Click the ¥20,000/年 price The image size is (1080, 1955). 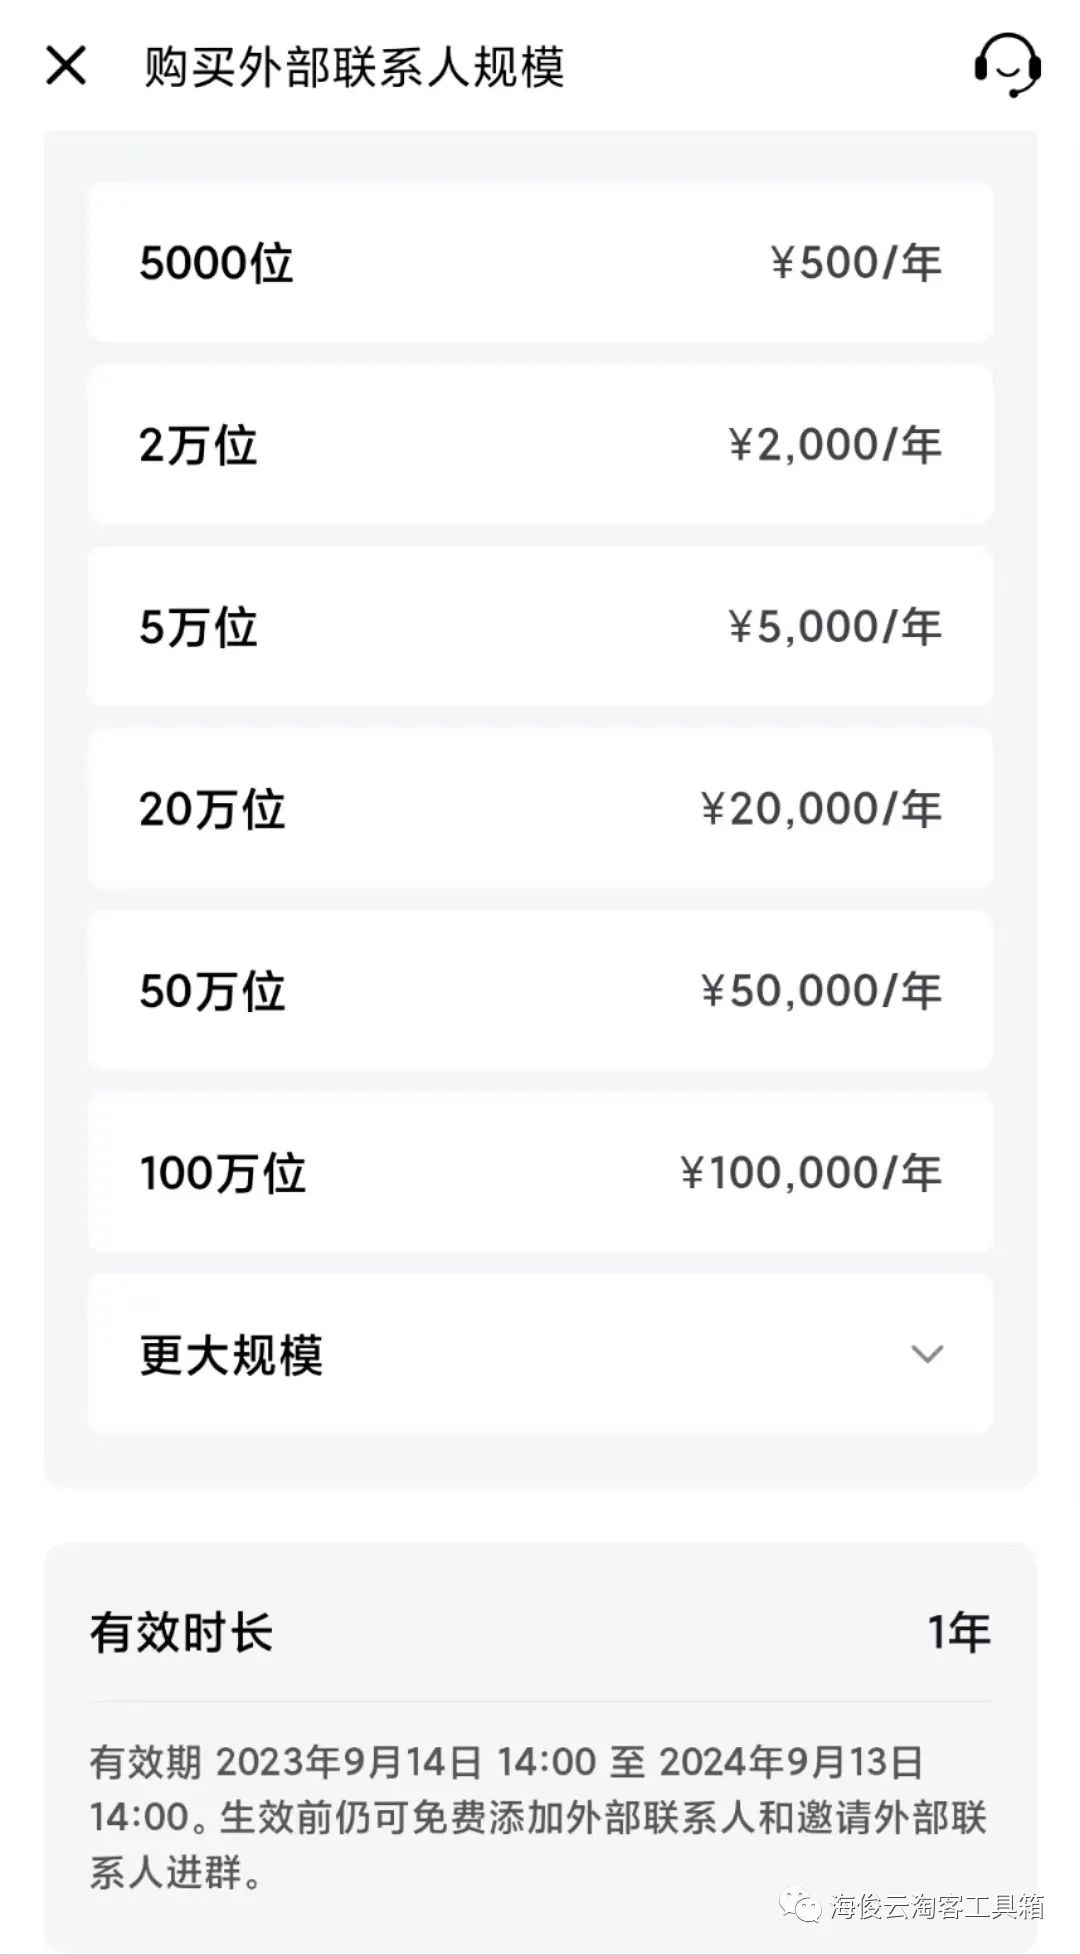820,809
